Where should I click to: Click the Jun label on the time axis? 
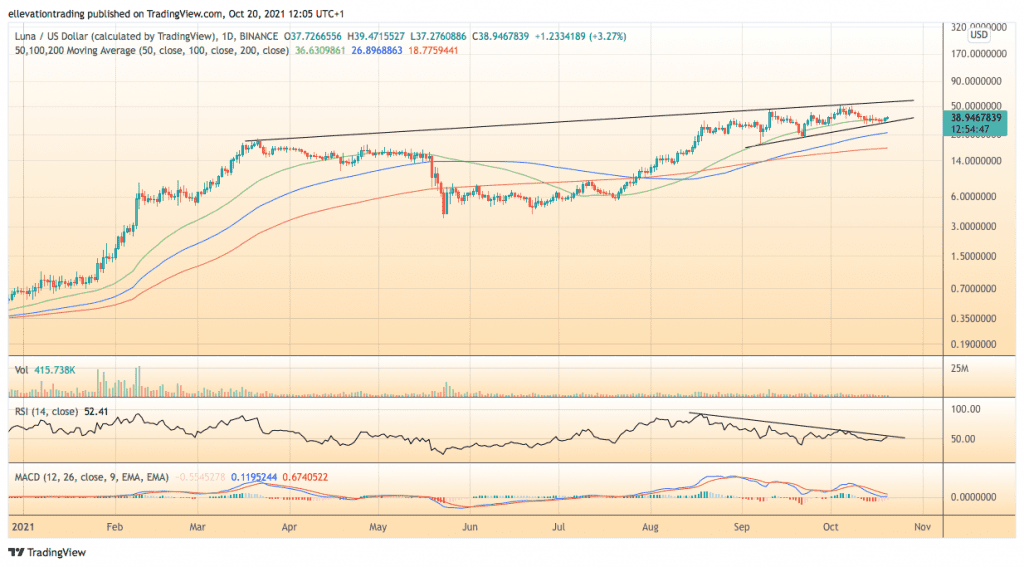coord(470,526)
